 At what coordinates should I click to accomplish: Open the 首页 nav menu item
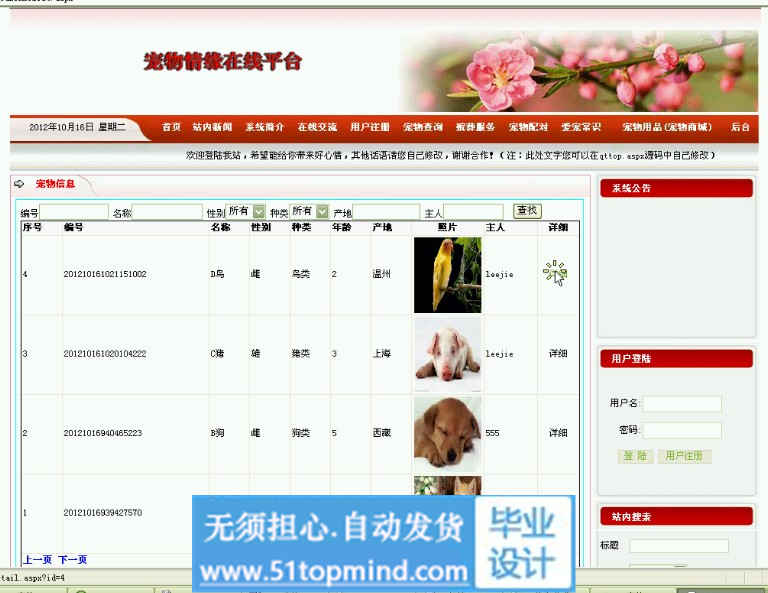tap(171, 127)
